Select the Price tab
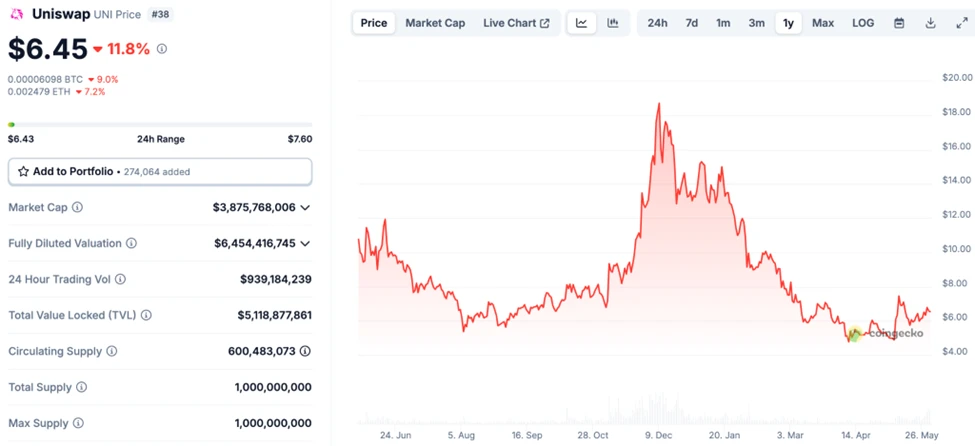Viewport: 975px width, 446px height. (x=374, y=23)
